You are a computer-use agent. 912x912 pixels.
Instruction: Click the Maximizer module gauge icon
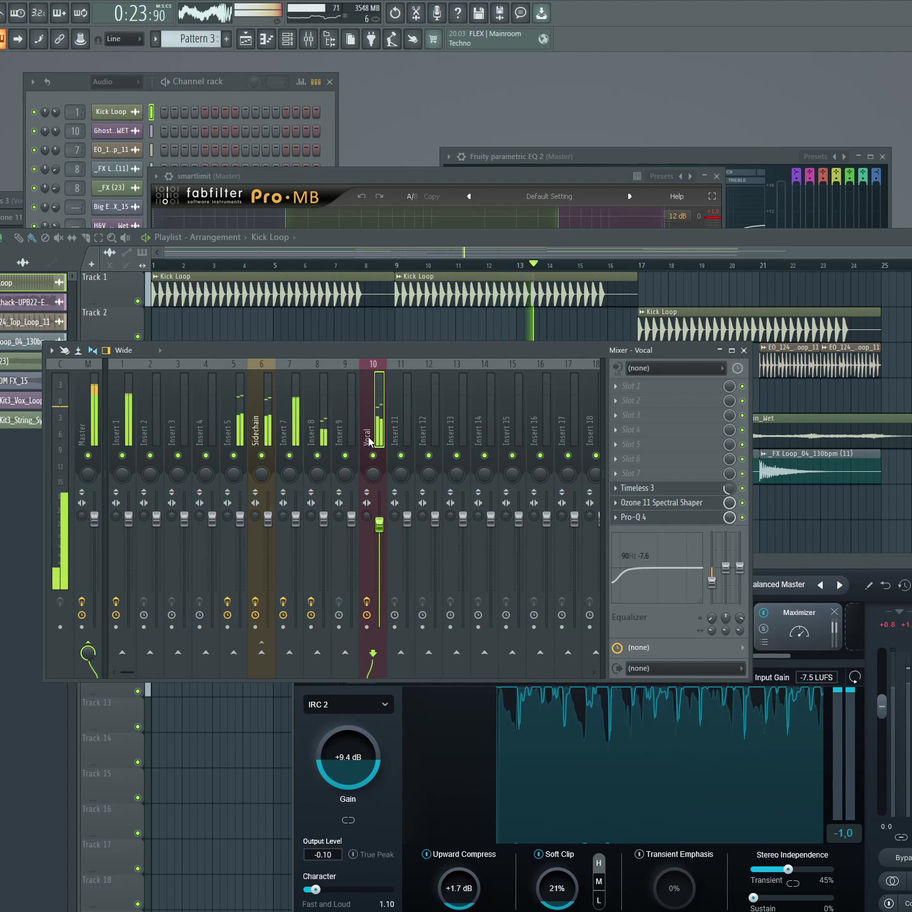pos(799,632)
